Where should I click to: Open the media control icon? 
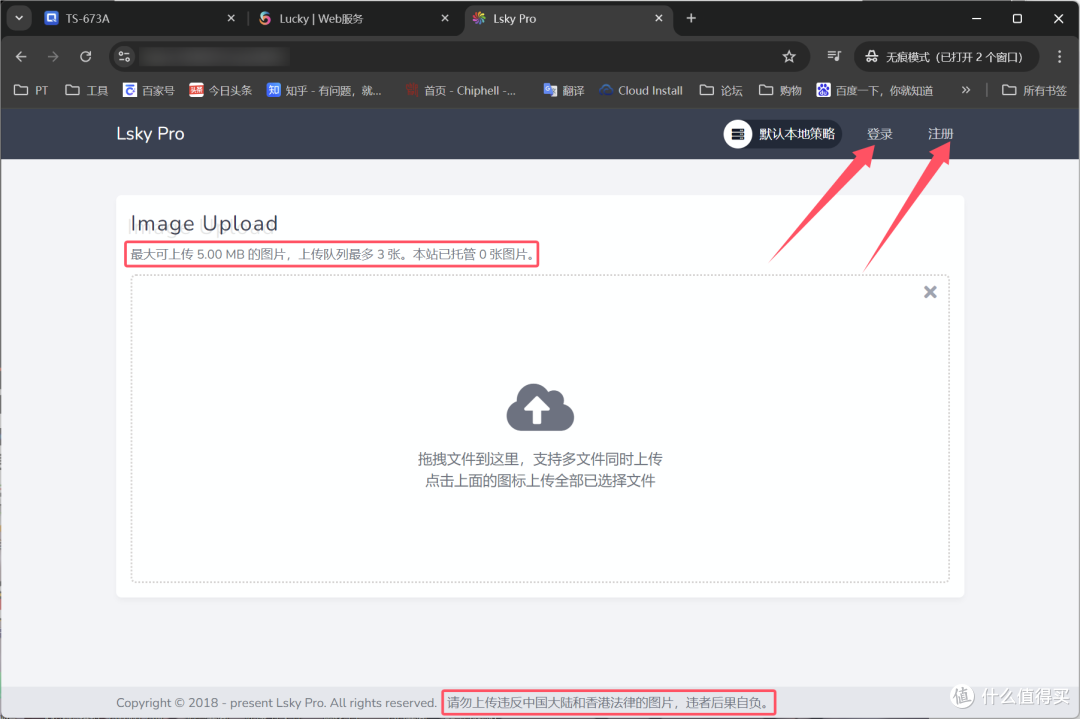[834, 56]
